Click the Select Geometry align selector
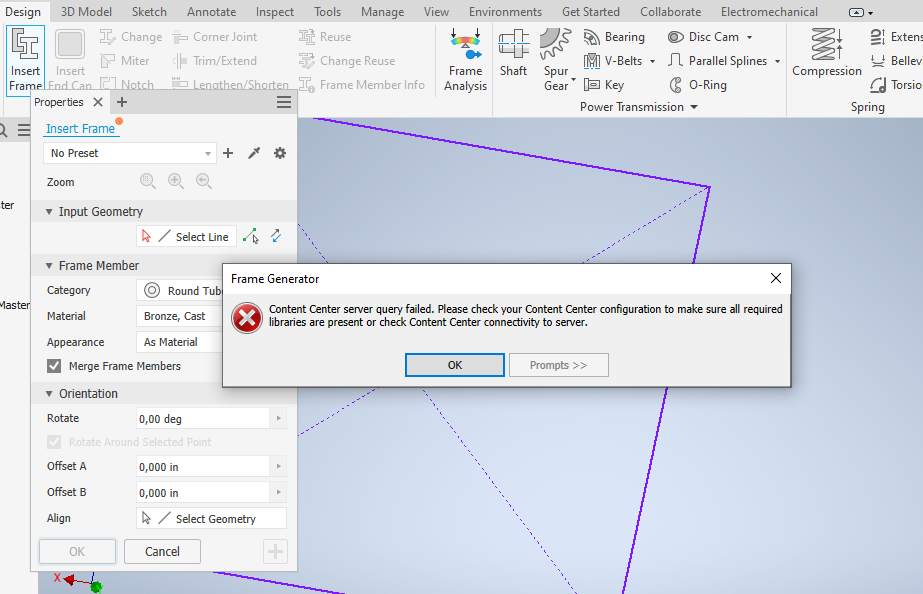Screen dimensions: 923x594 coord(211,519)
